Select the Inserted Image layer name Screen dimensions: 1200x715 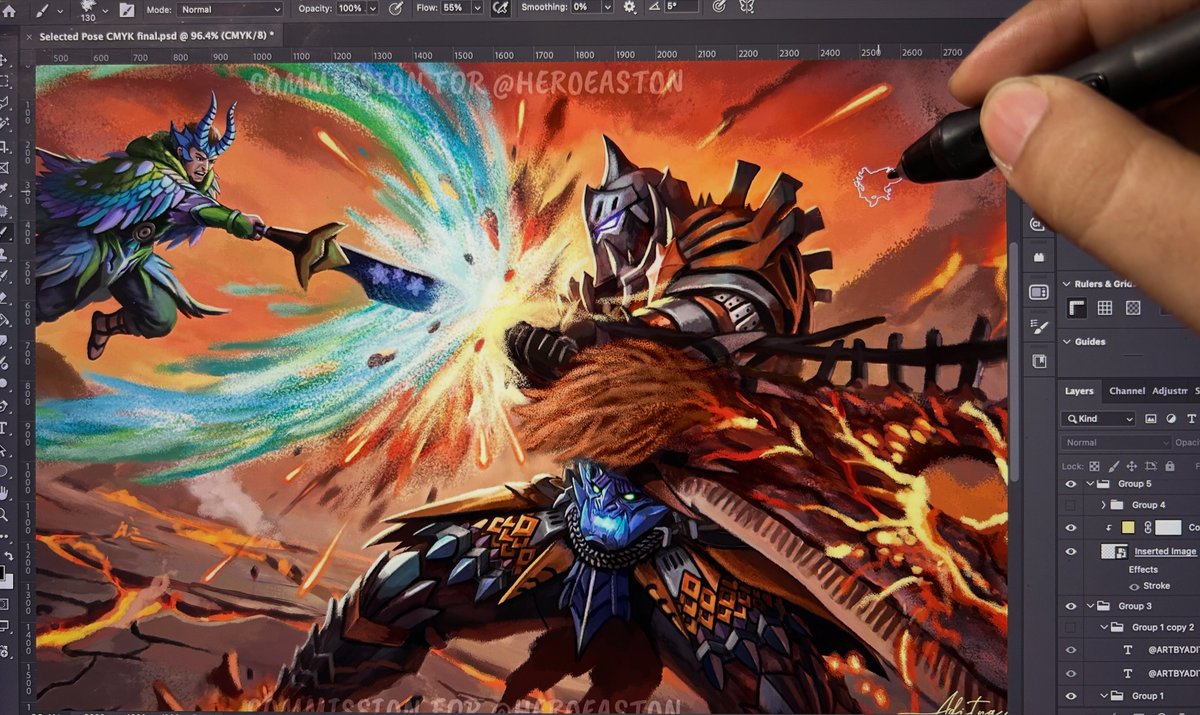[1165, 552]
